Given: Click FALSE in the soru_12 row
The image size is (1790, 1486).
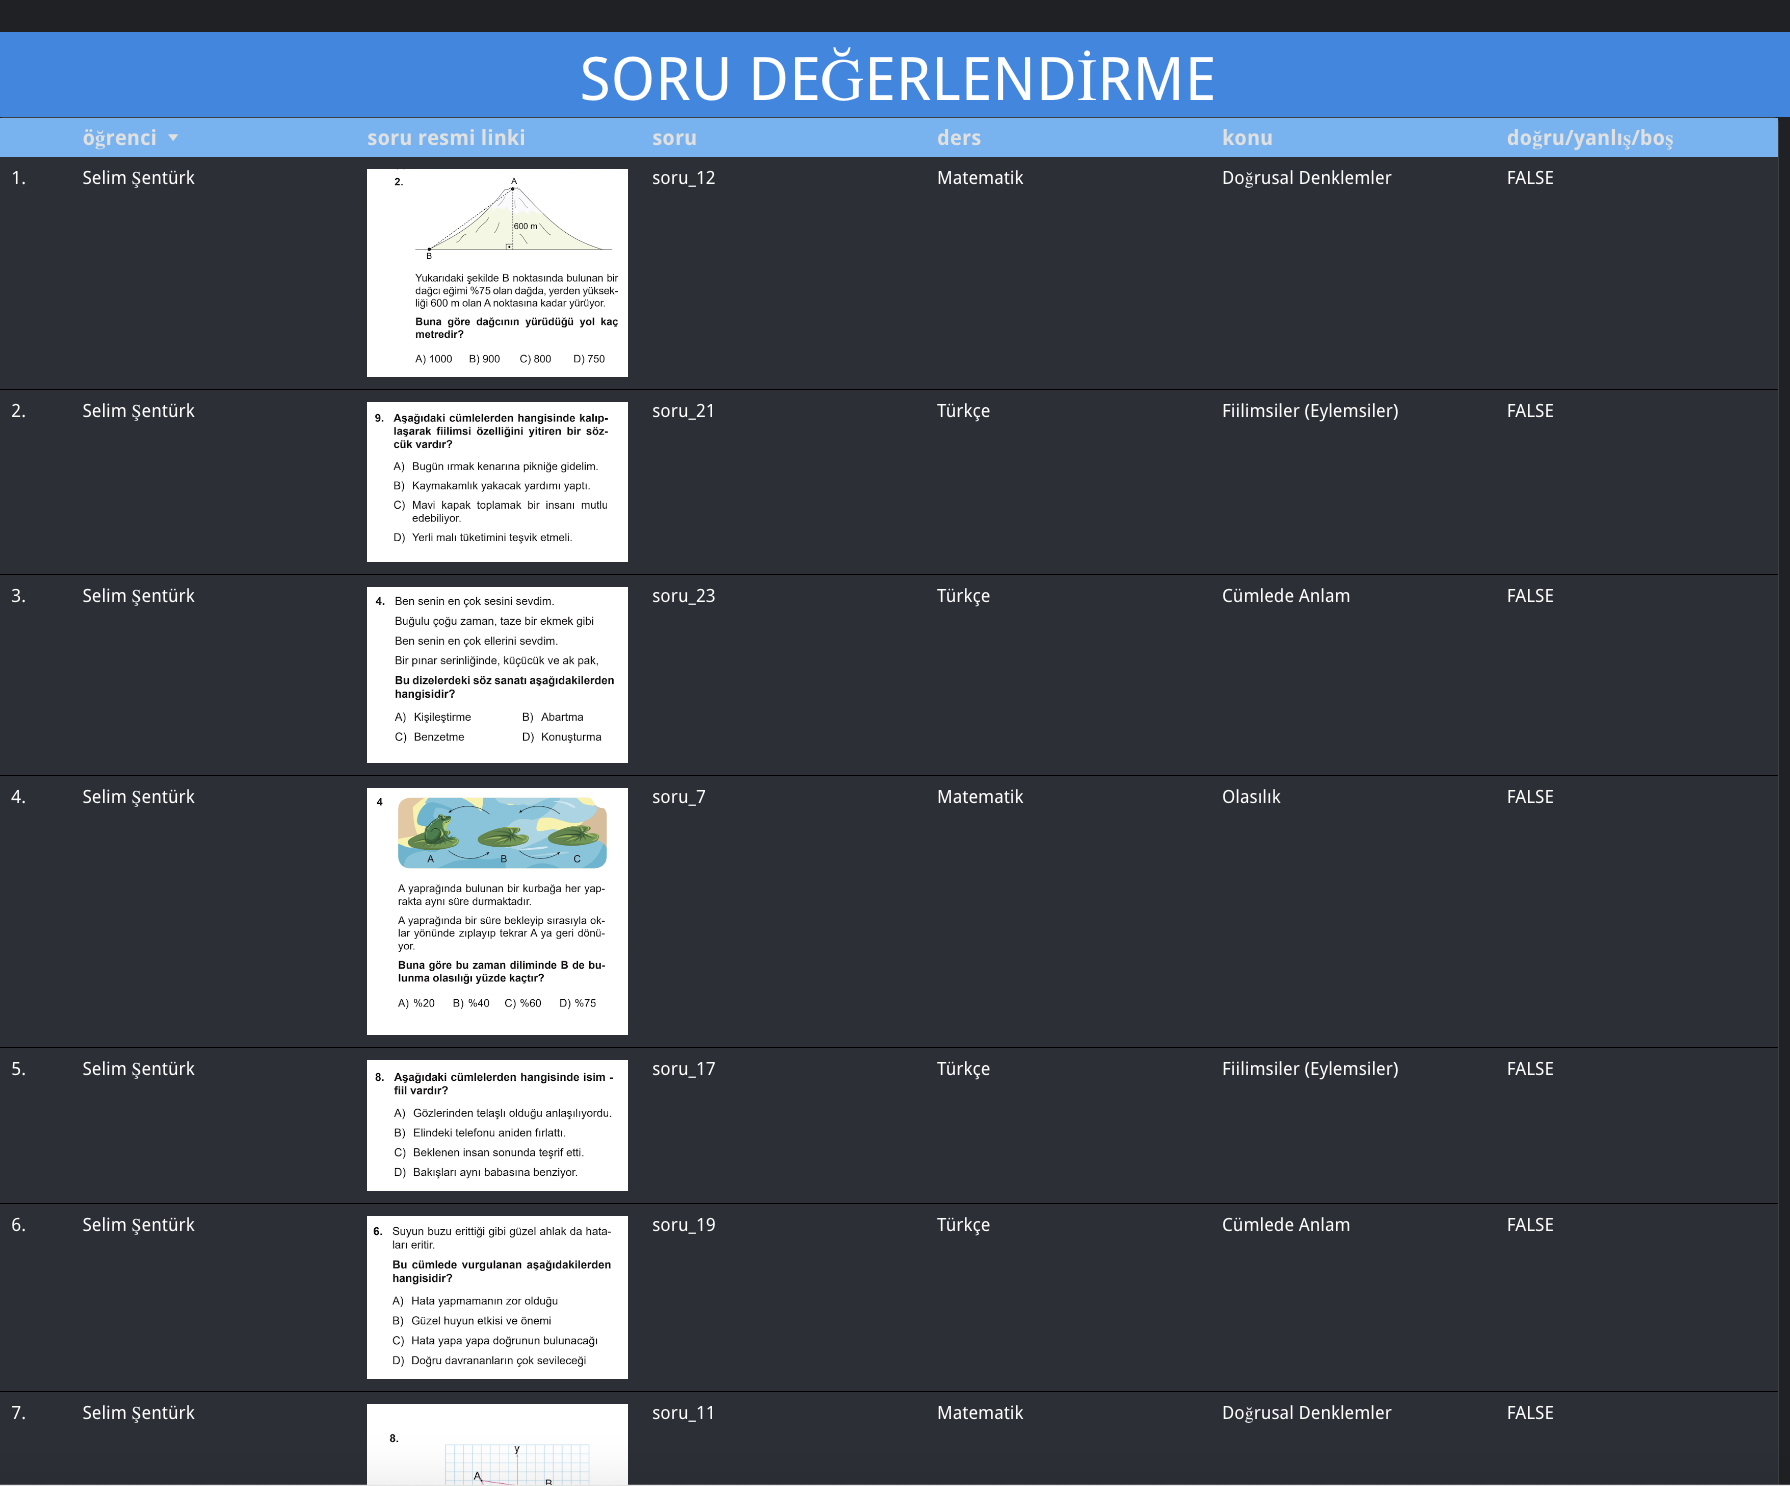Looking at the screenshot, I should 1530,178.
